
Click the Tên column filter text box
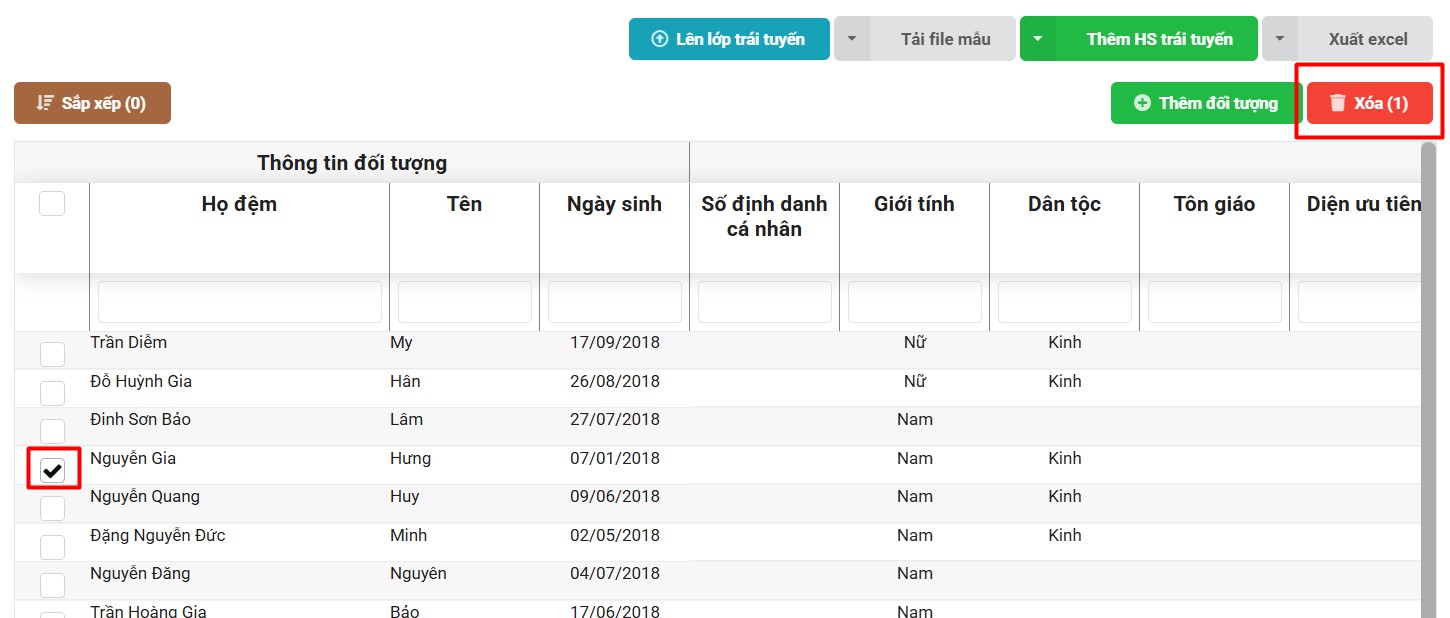(464, 302)
